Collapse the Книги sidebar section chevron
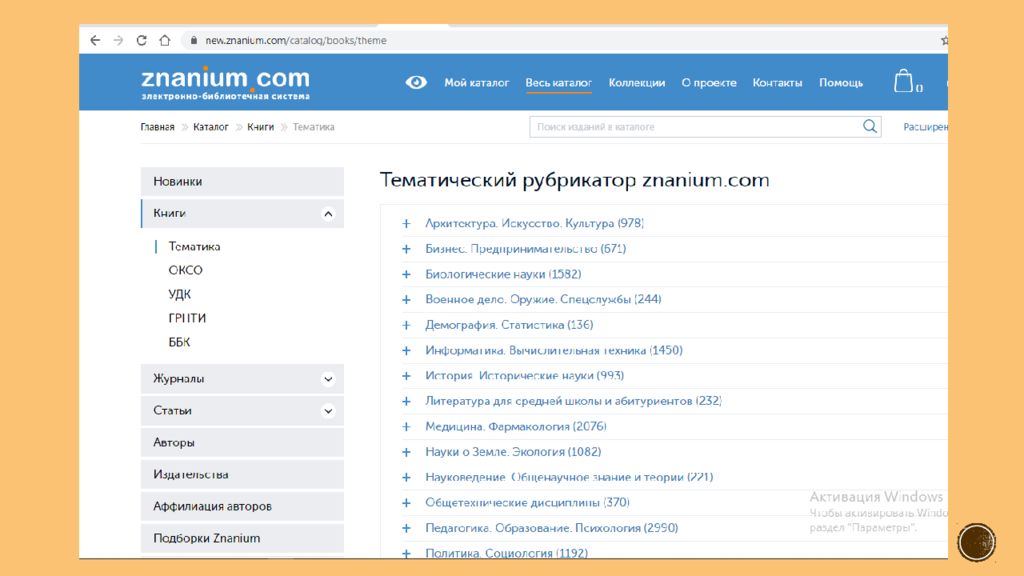 [x=328, y=214]
